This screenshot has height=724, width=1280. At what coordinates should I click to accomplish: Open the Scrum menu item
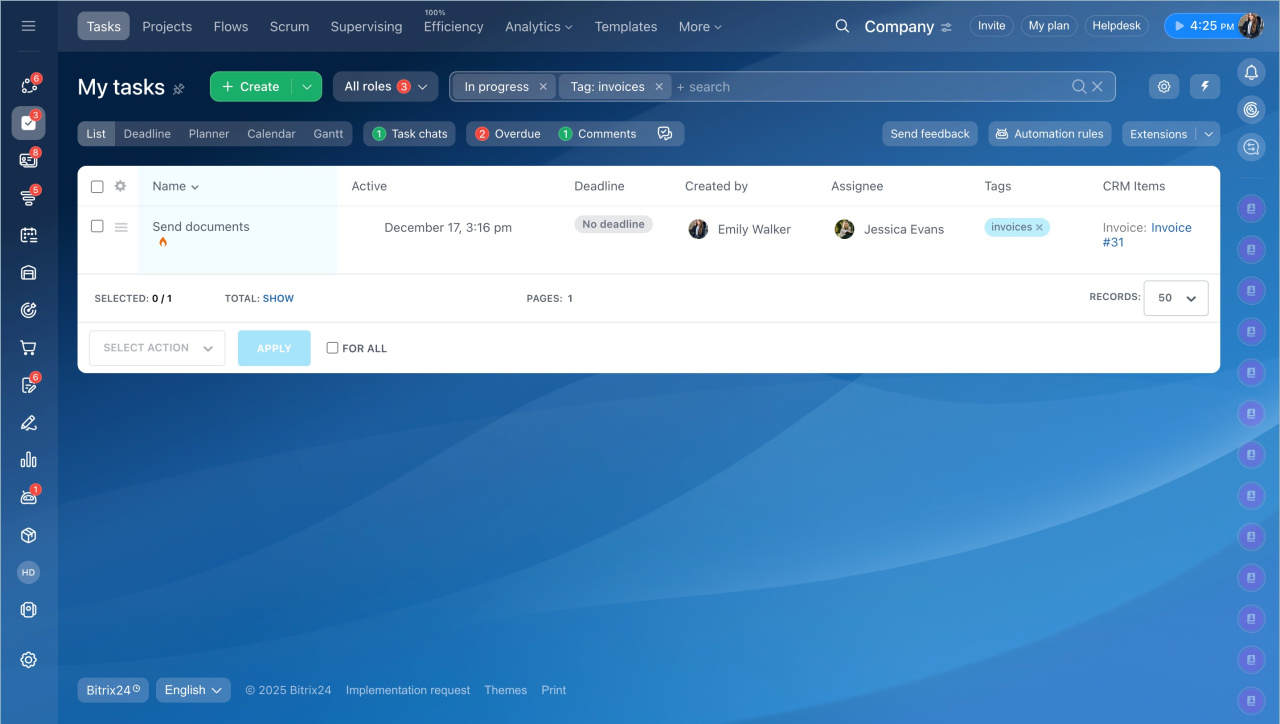tap(289, 26)
